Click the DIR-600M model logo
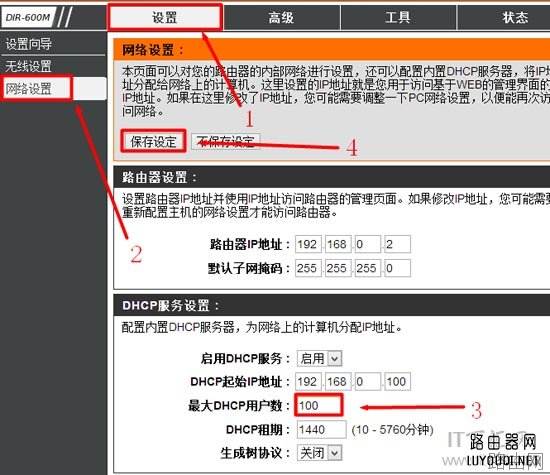The image size is (550, 475). pos(28,17)
